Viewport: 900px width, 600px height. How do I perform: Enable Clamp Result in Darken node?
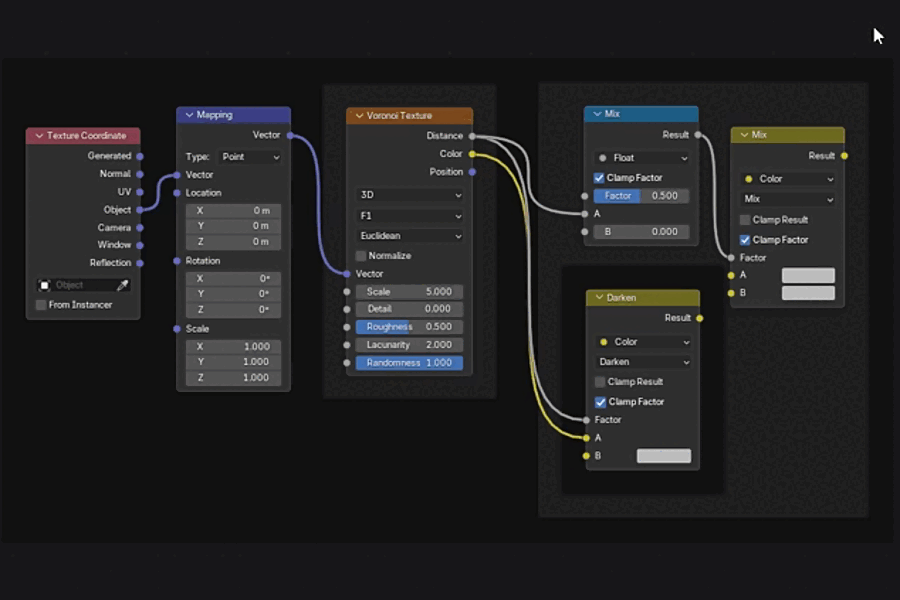pos(600,382)
